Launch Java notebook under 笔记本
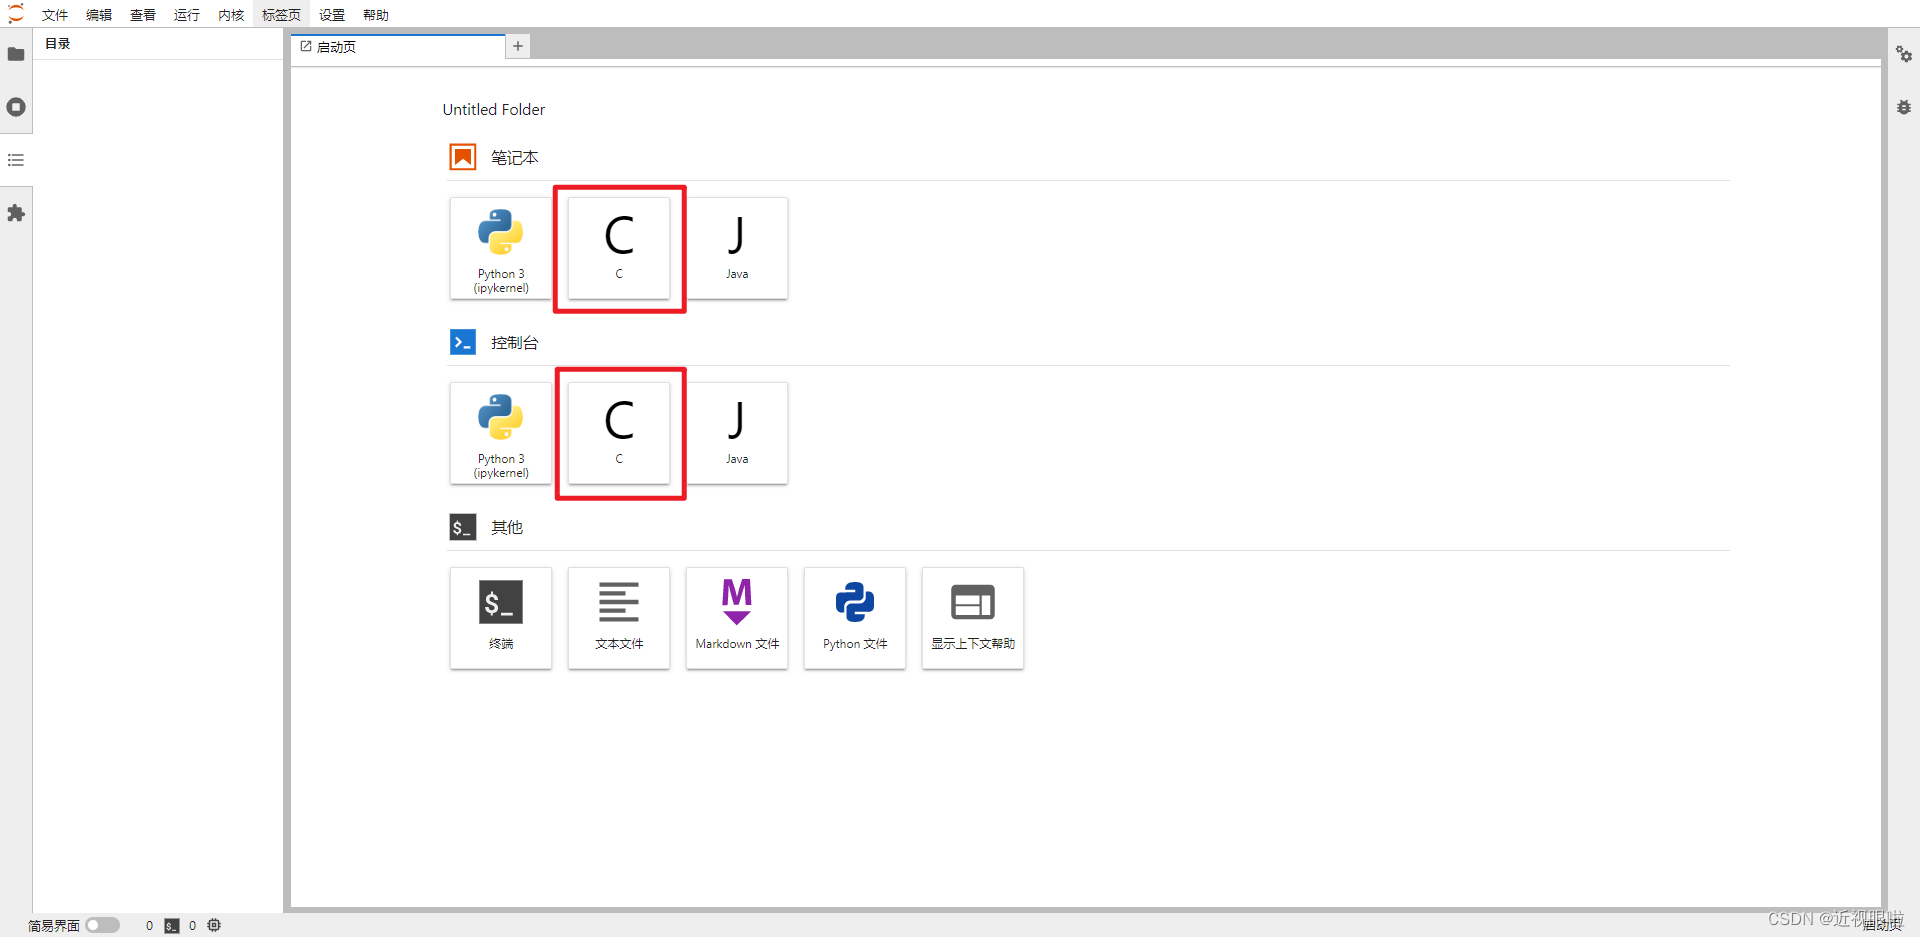 [737, 248]
